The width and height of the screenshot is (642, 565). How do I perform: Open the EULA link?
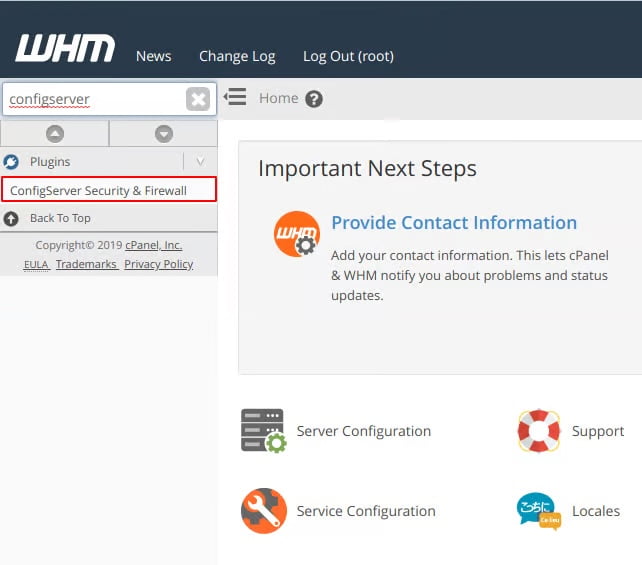click(36, 264)
